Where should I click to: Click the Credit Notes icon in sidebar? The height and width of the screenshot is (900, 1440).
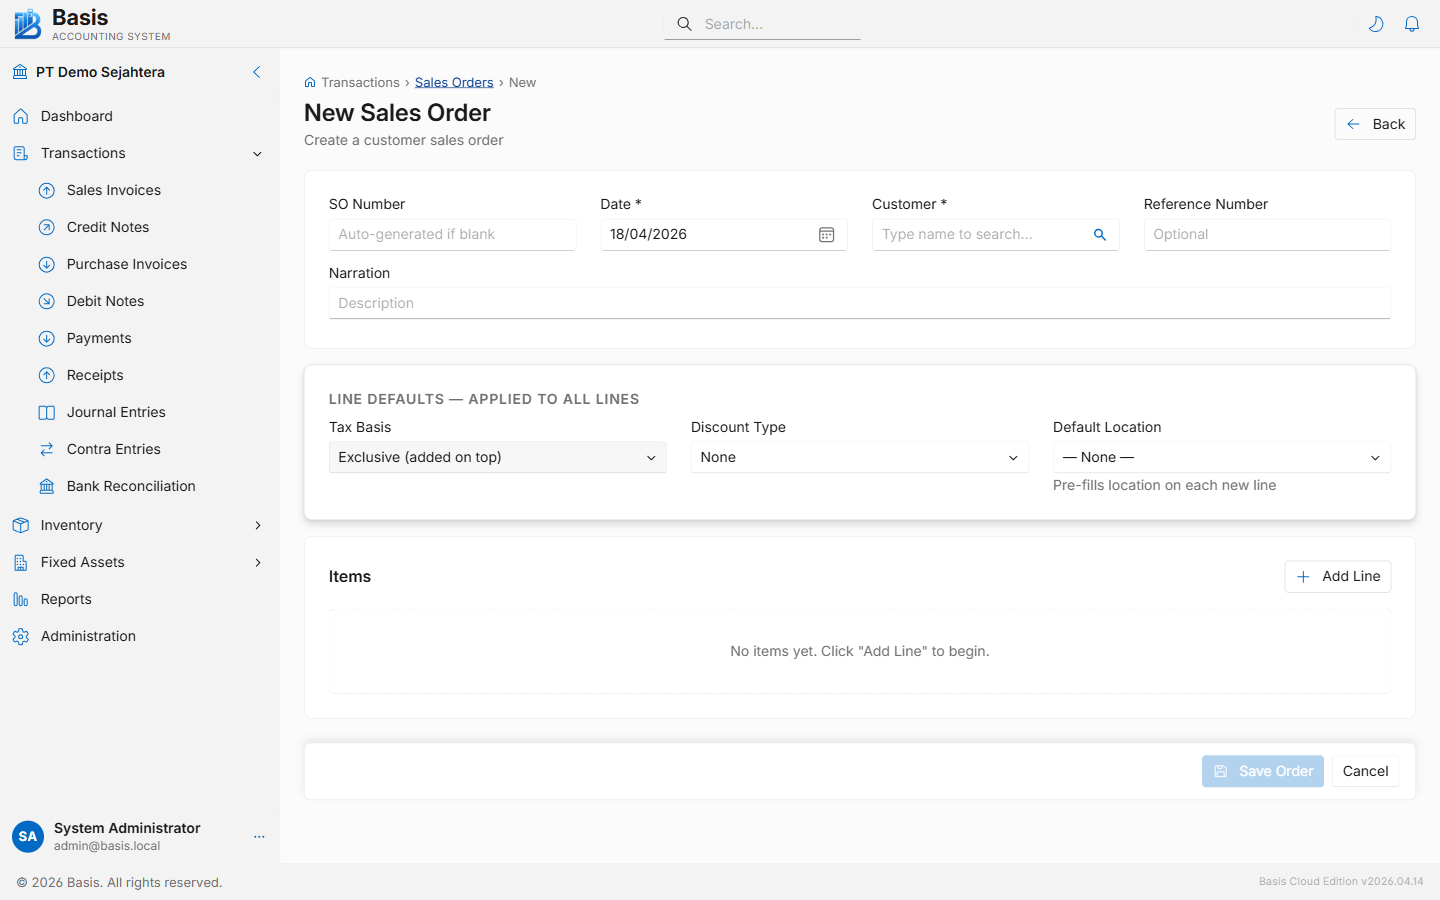point(46,227)
